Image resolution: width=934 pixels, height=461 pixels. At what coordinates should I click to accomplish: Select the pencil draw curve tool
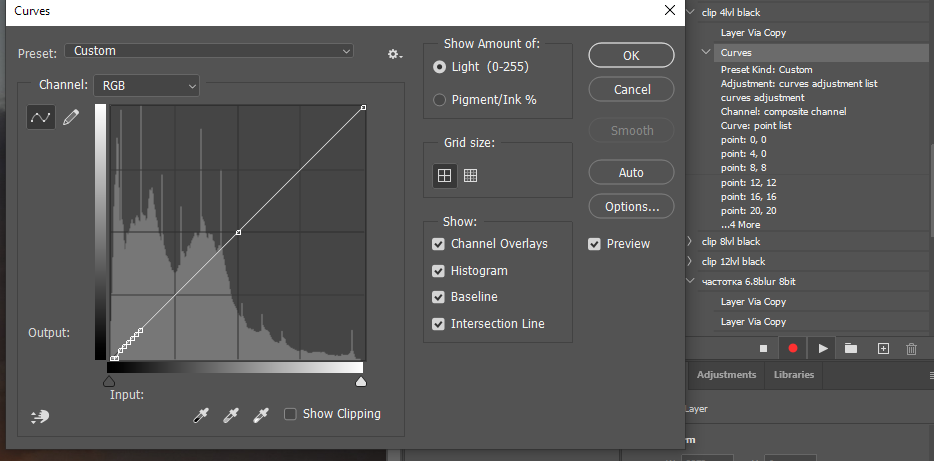(70, 117)
